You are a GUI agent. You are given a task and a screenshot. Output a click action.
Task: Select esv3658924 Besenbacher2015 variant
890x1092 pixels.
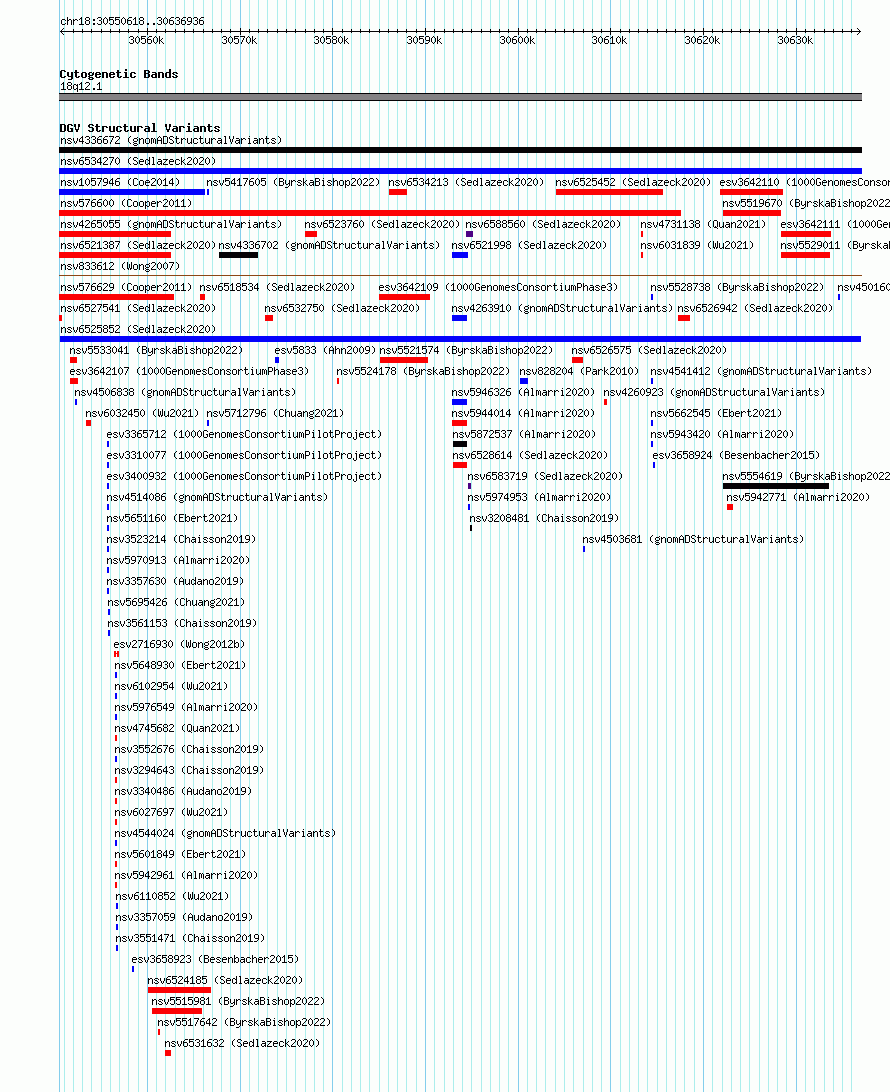pyautogui.click(x=736, y=454)
